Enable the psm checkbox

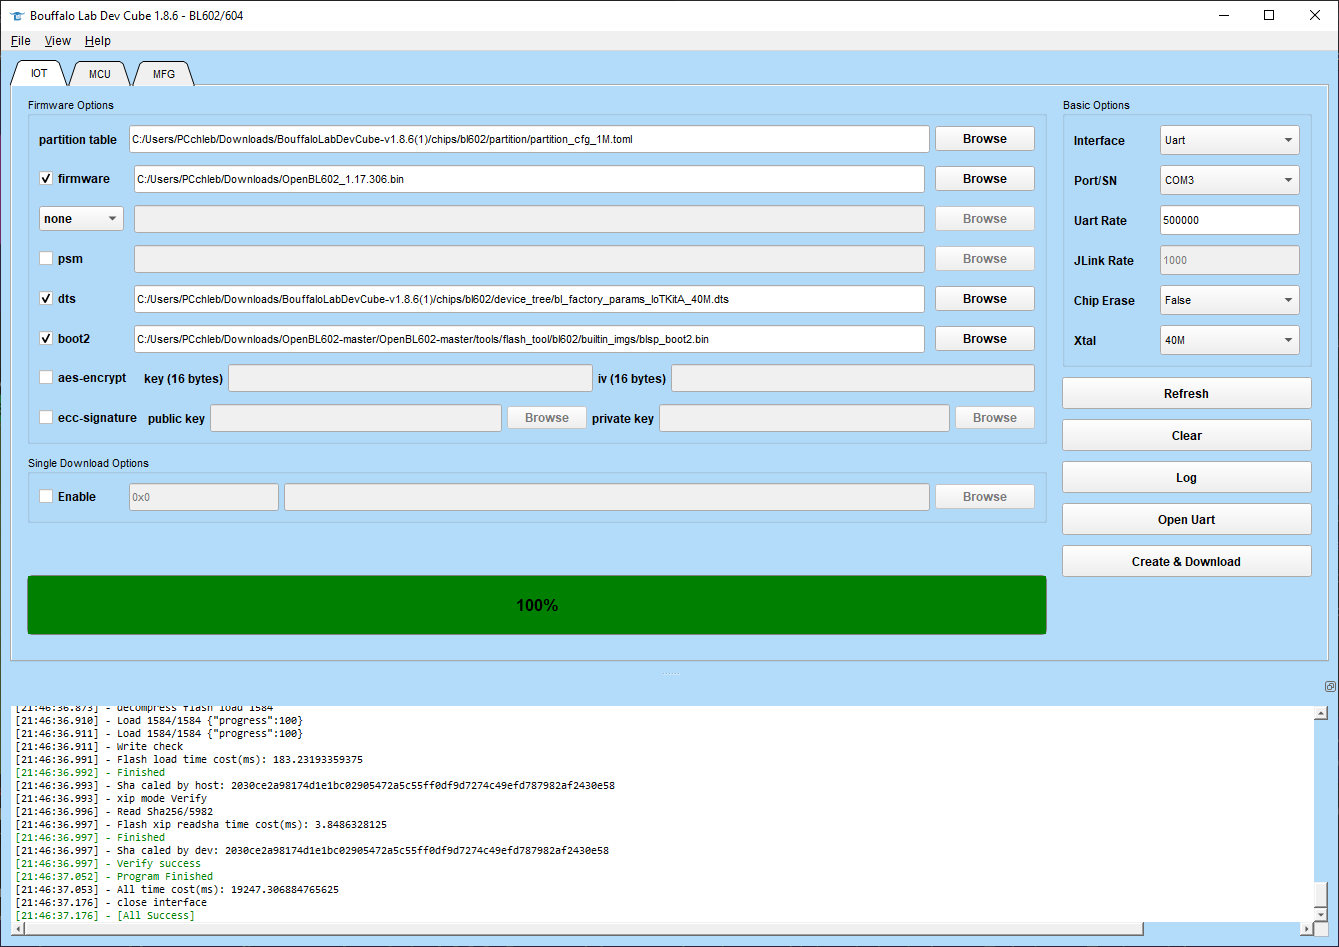[x=46, y=258]
